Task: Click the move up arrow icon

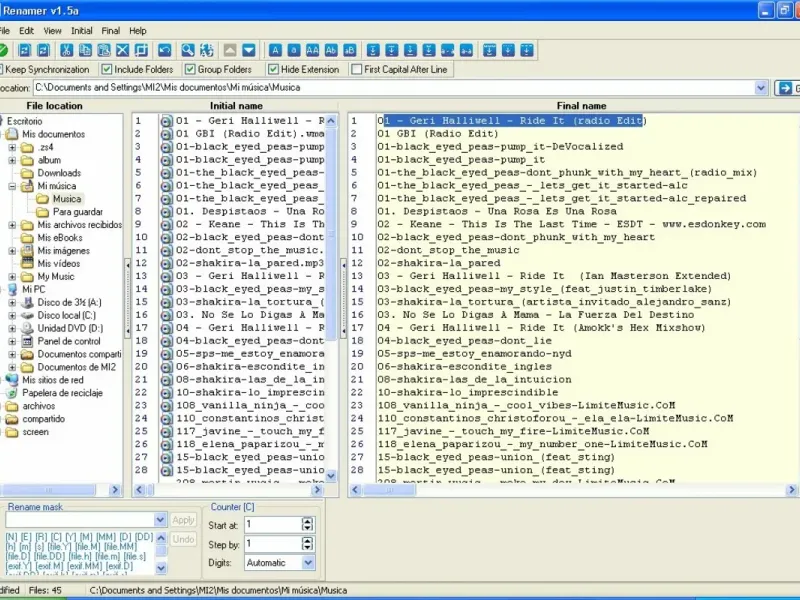Action: click(229, 50)
